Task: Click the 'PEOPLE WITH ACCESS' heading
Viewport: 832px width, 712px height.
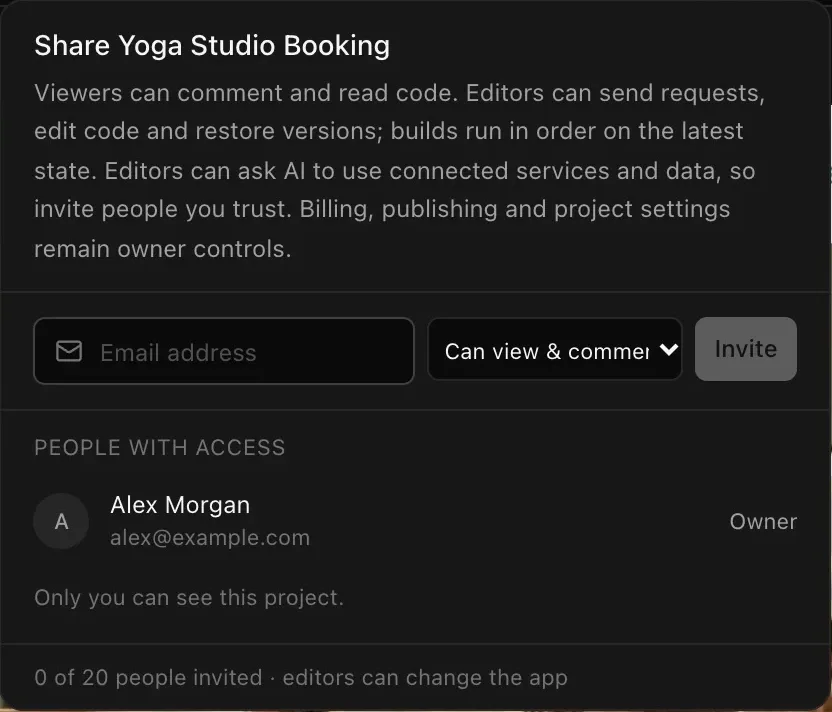Action: (160, 448)
